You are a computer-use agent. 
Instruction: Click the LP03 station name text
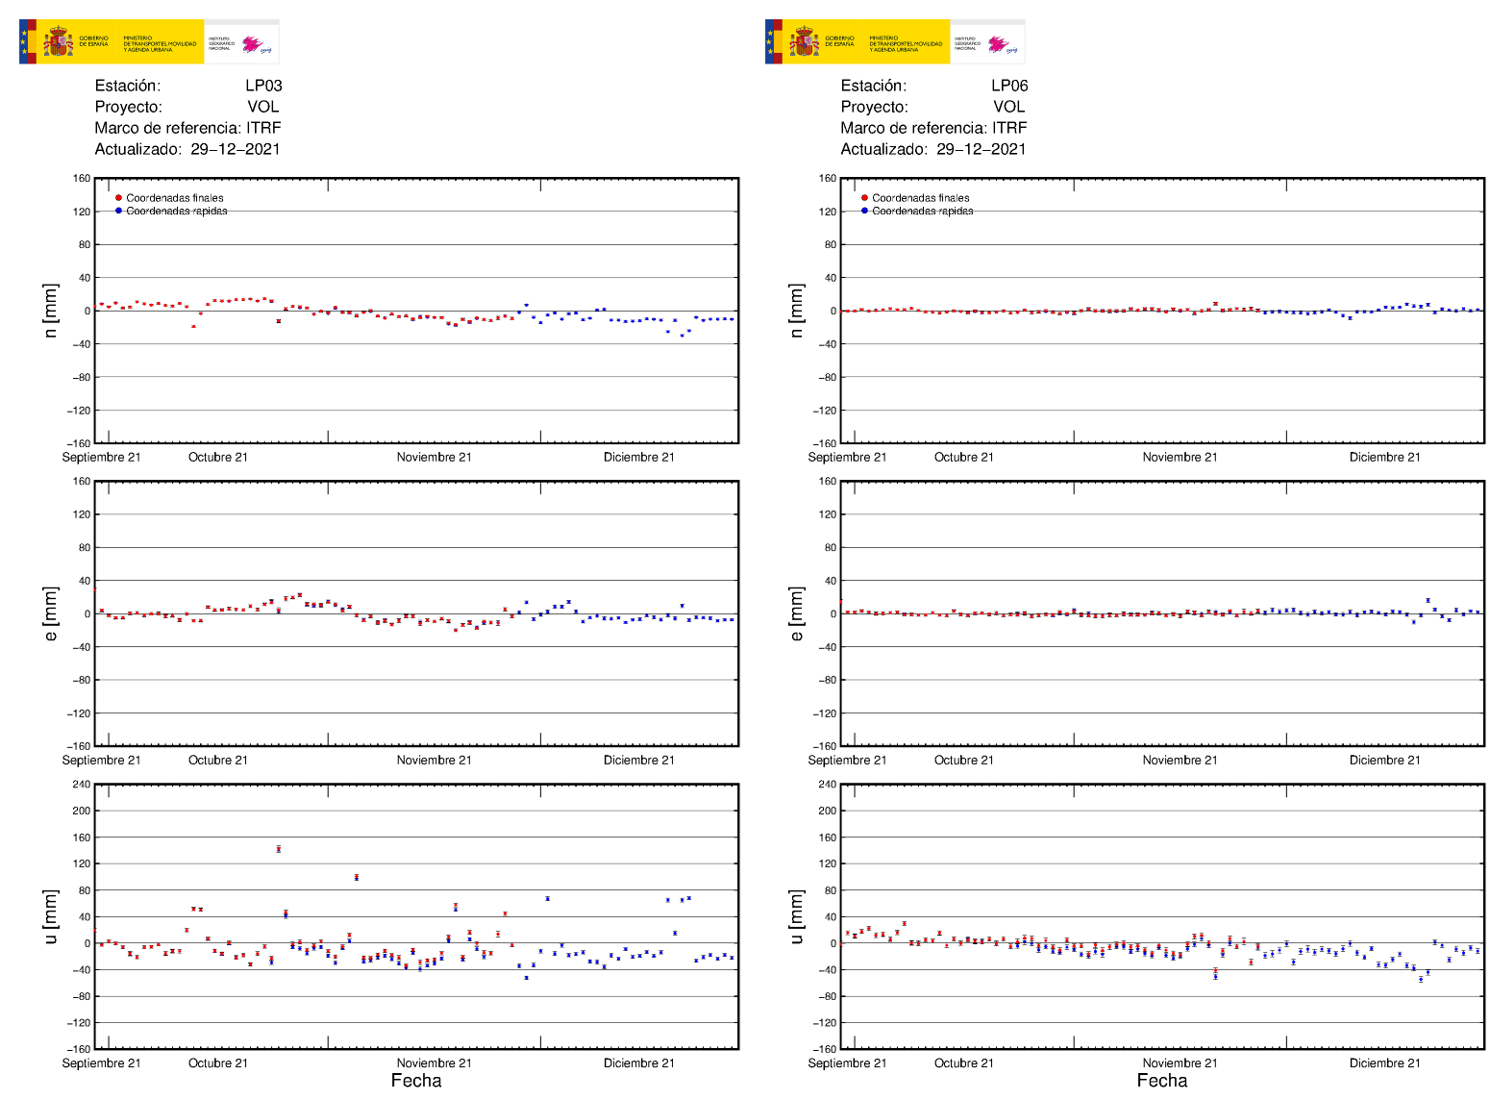[263, 86]
